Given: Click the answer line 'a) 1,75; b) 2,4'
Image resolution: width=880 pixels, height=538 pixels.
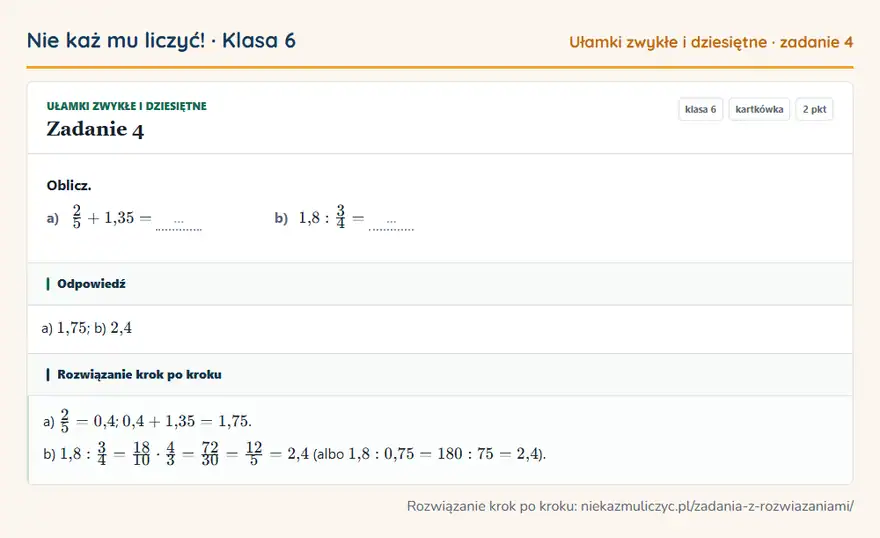Looking at the screenshot, I should [x=86, y=328].
